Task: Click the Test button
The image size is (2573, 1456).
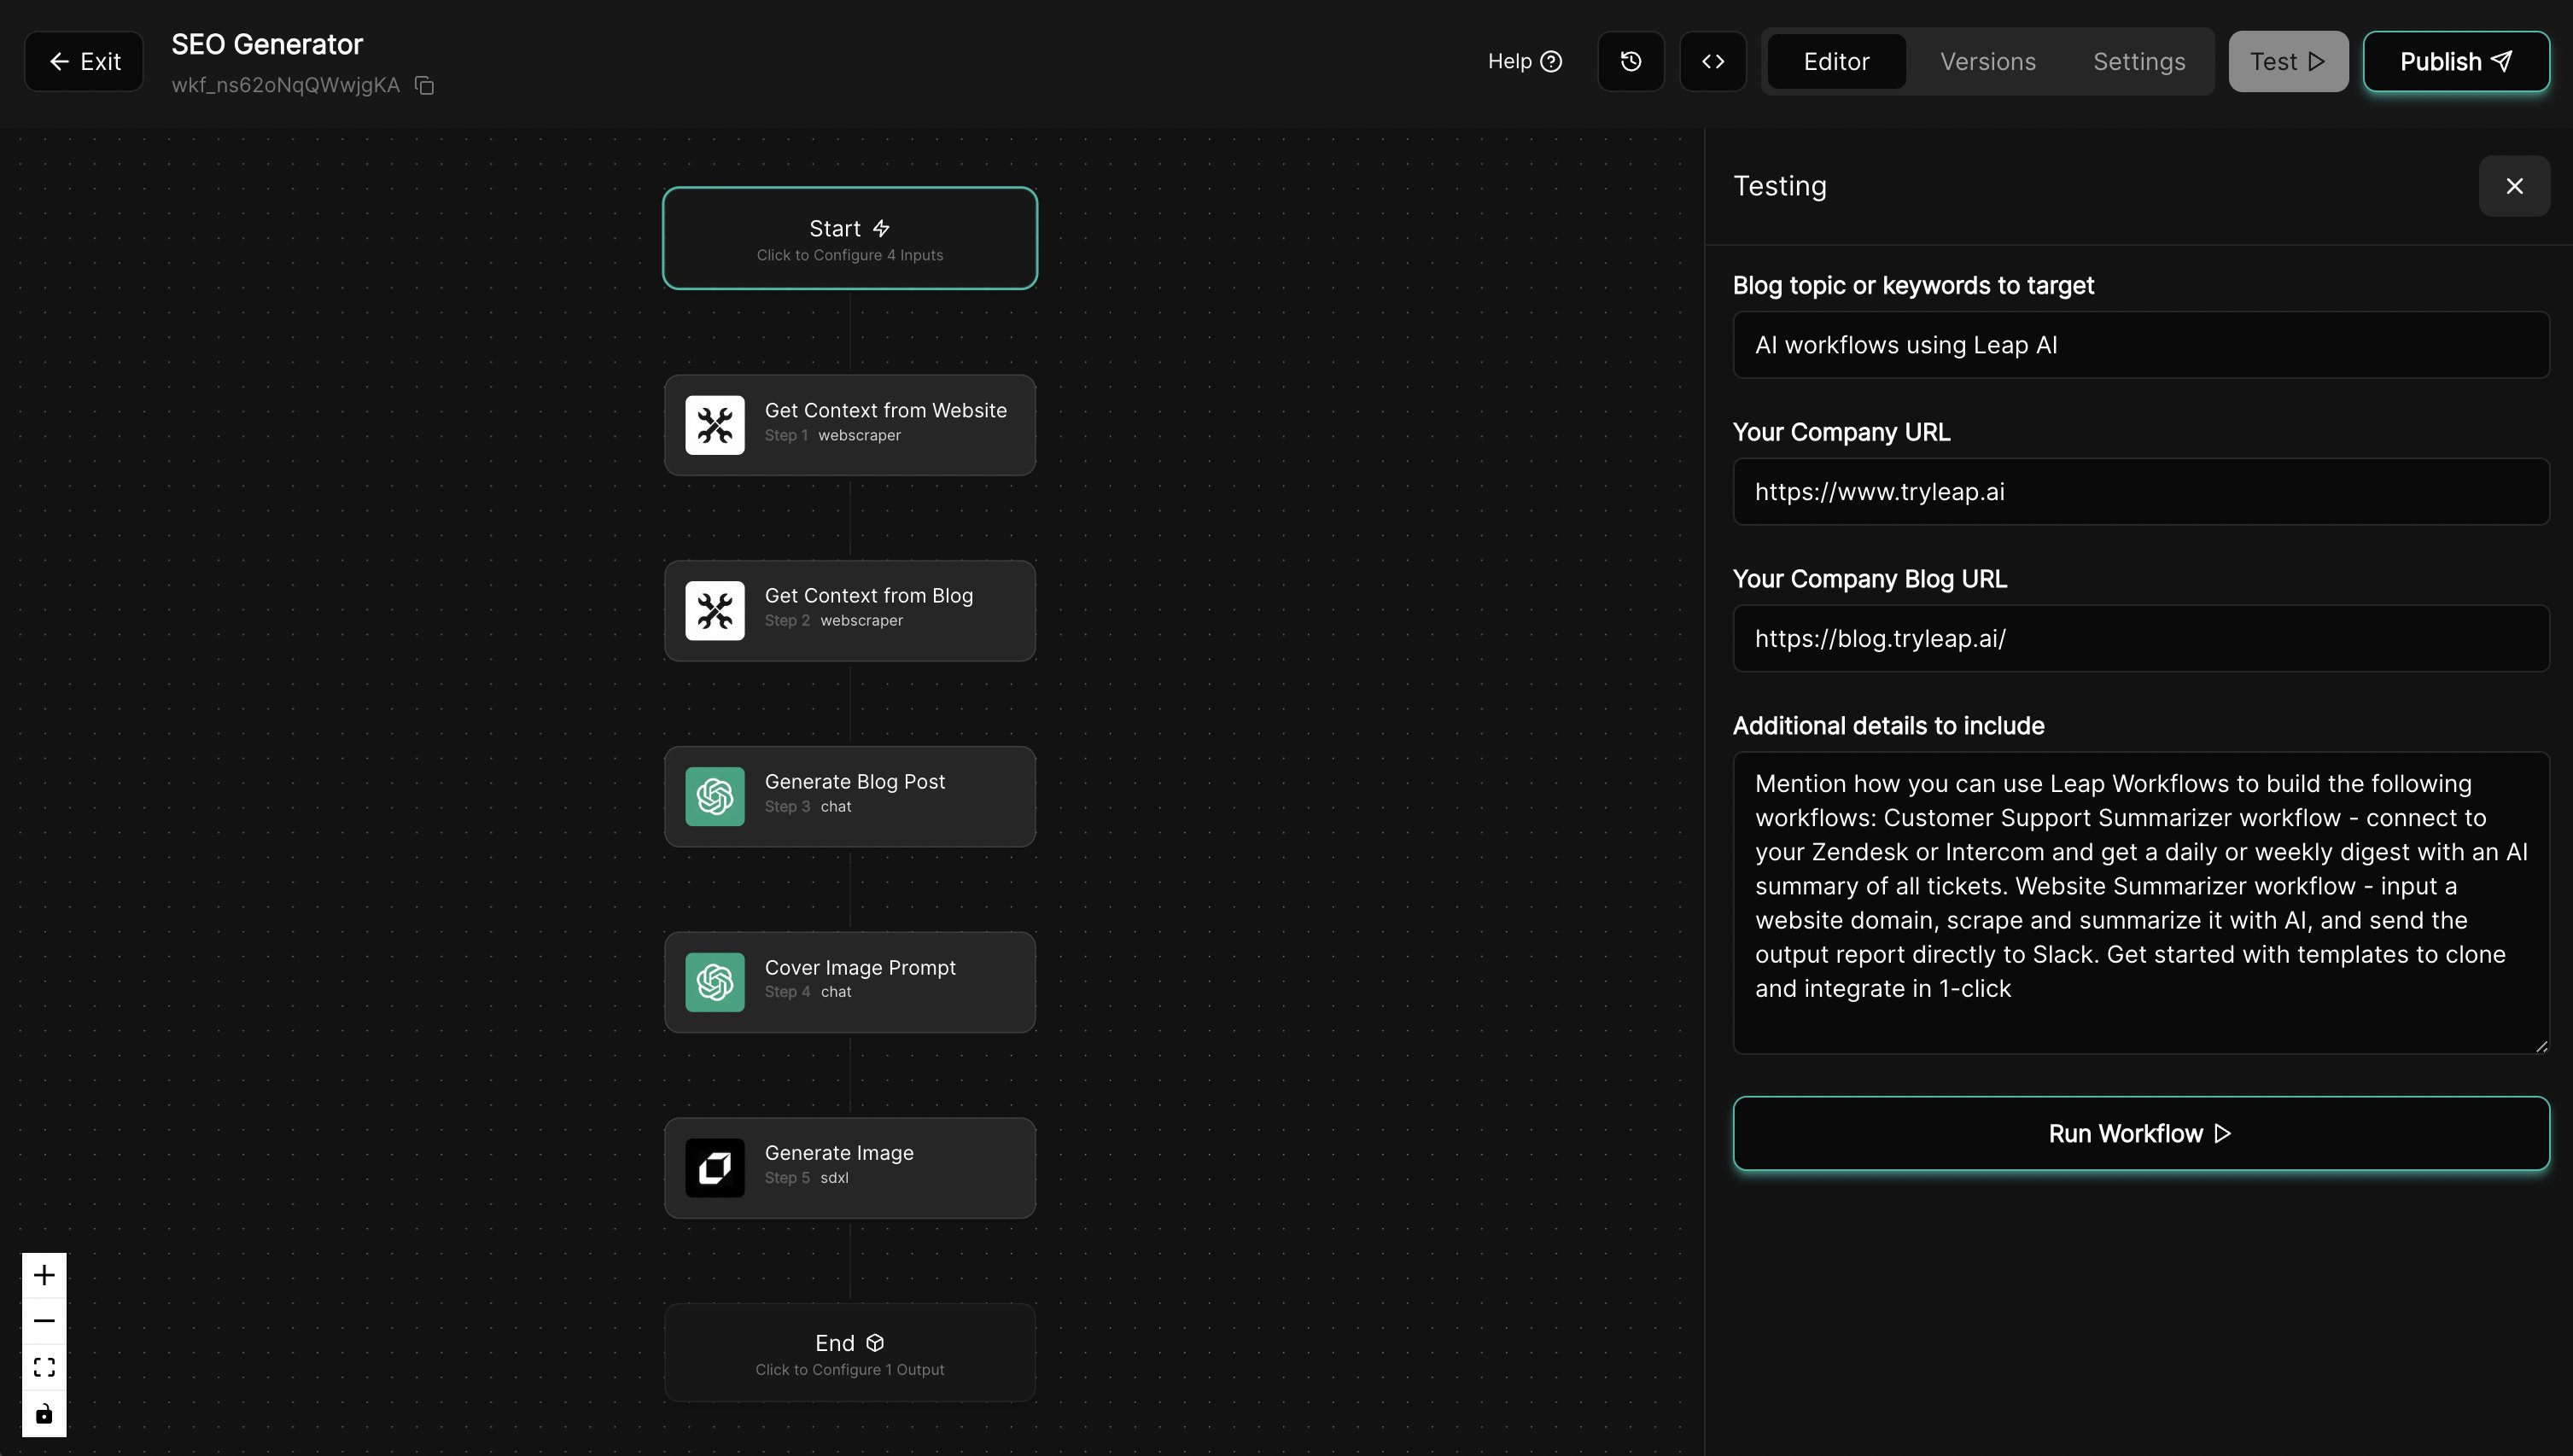Action: pos(2288,61)
